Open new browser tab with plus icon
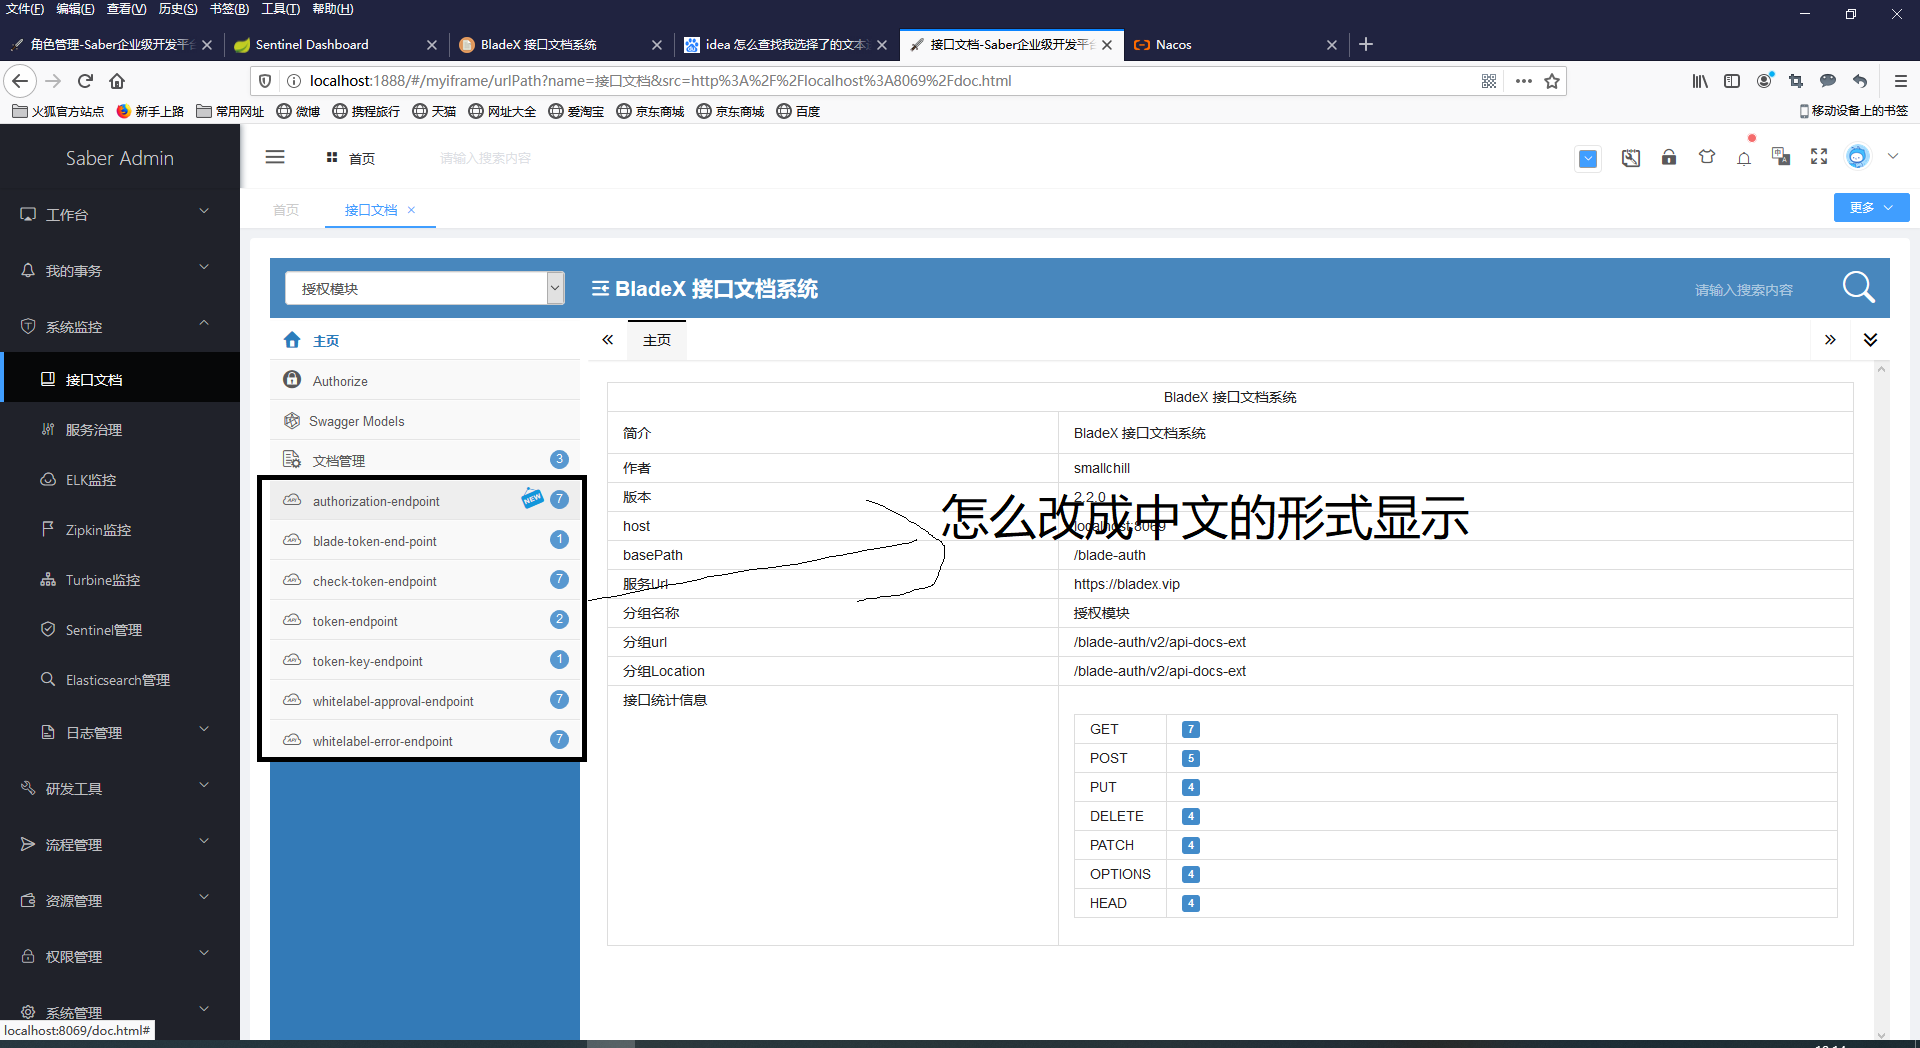Screen dimensions: 1920x1048 coord(1366,44)
